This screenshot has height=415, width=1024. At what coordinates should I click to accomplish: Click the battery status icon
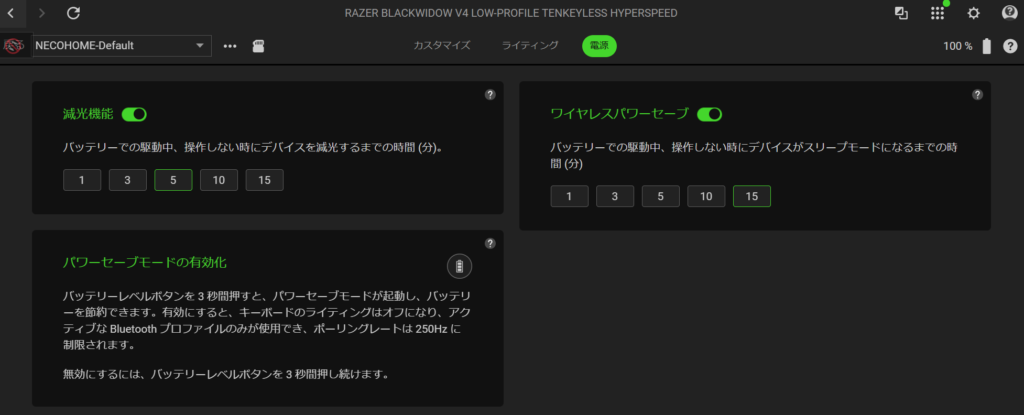pos(987,46)
